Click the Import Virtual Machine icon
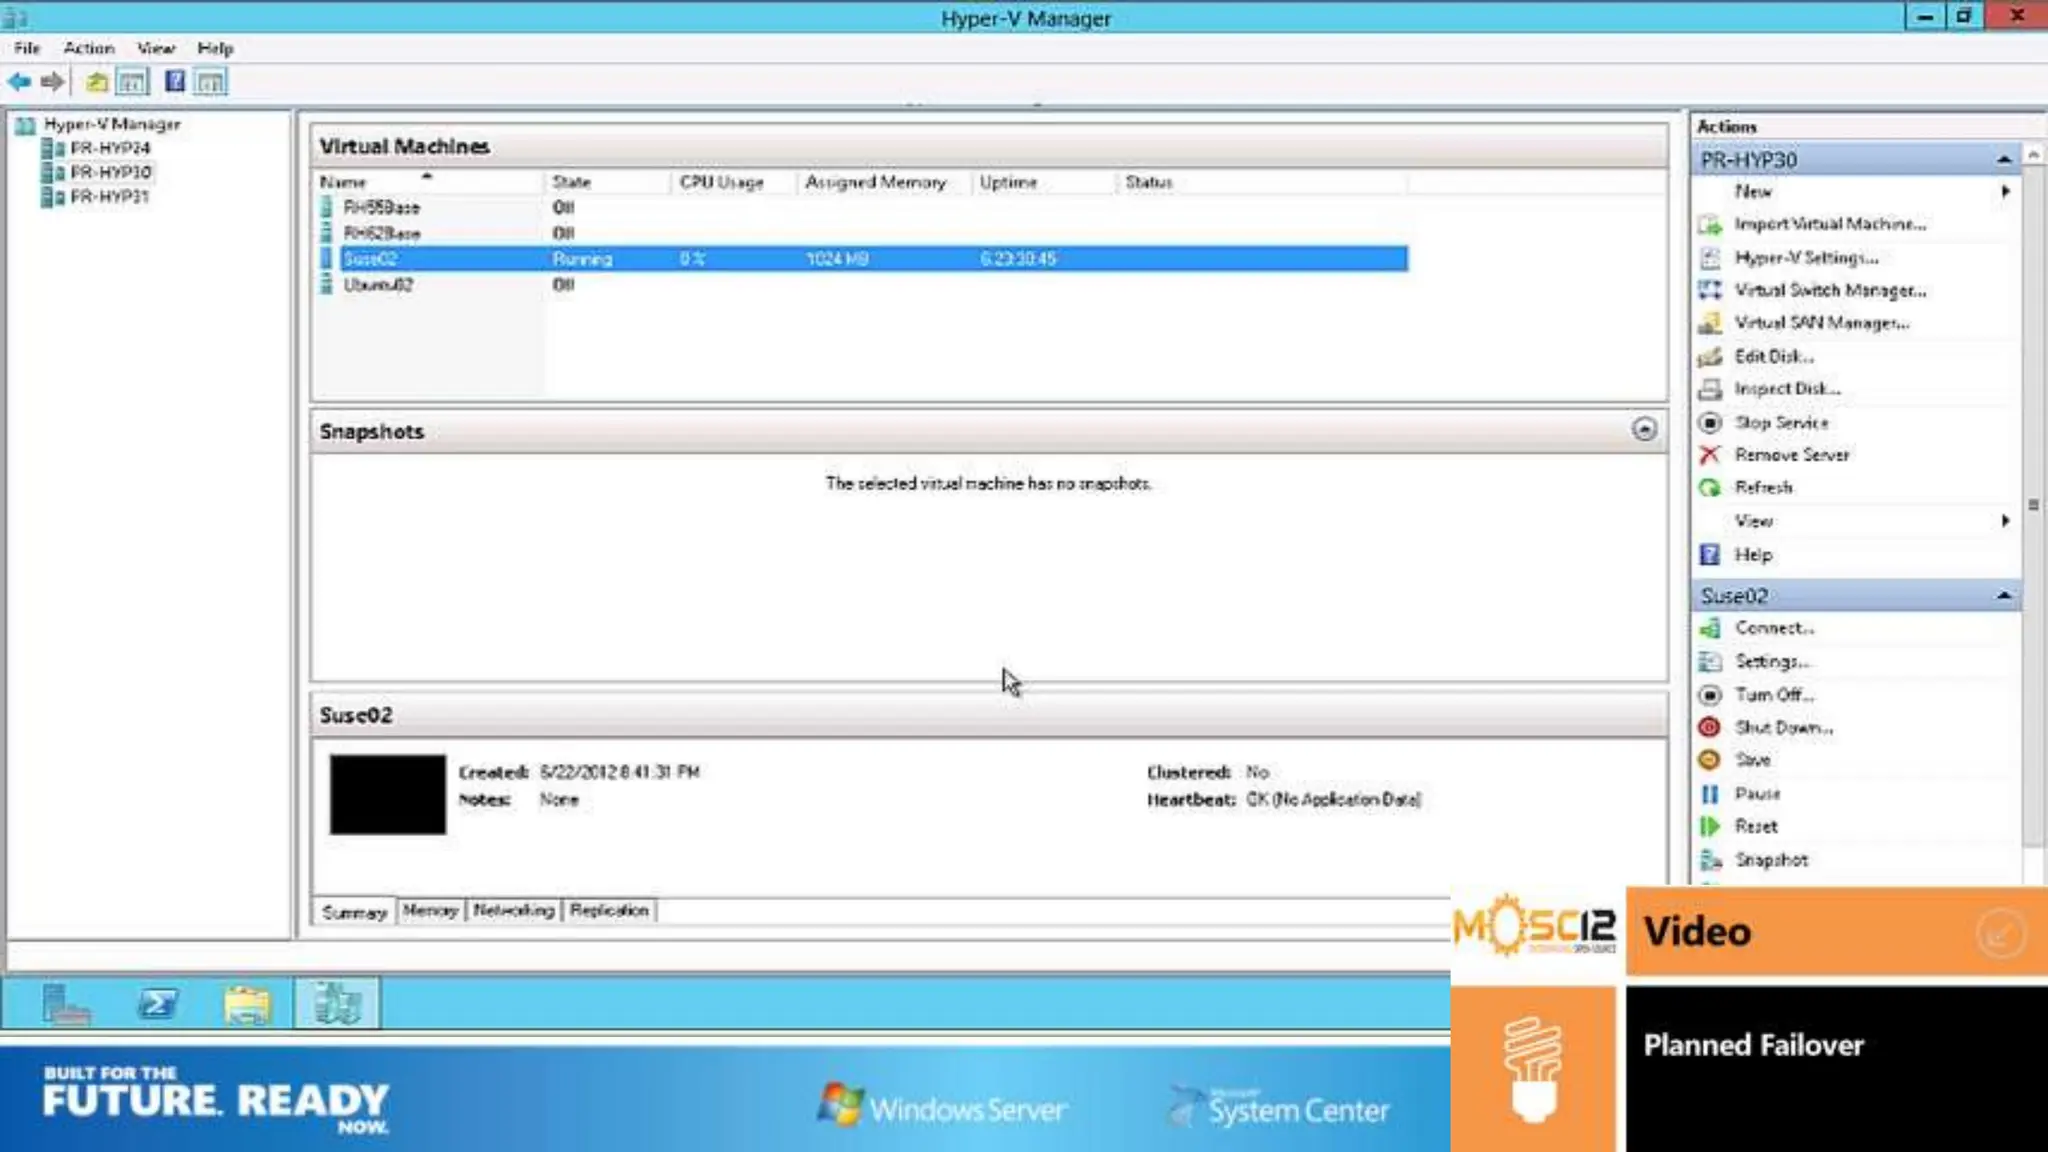Viewport: 2048px width, 1152px height. point(1710,225)
